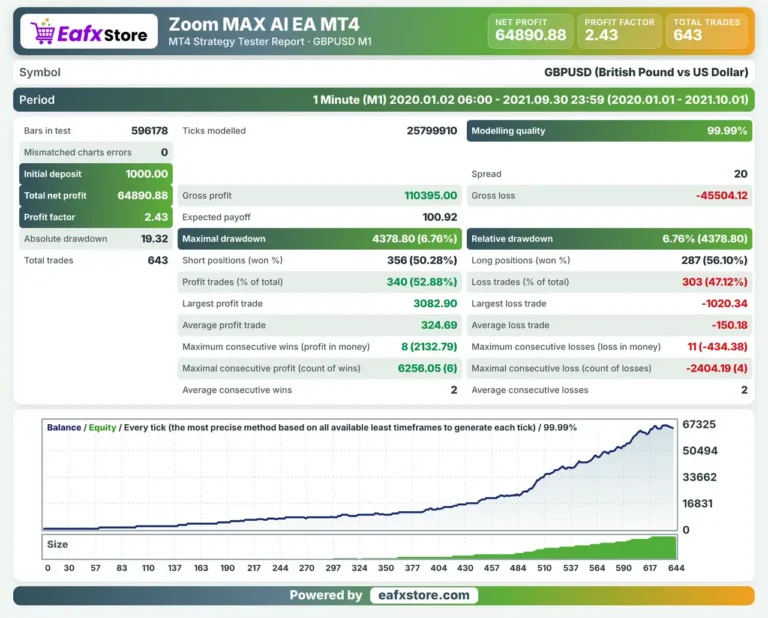Click the Expected payoff value 100.92

[x=440, y=217]
